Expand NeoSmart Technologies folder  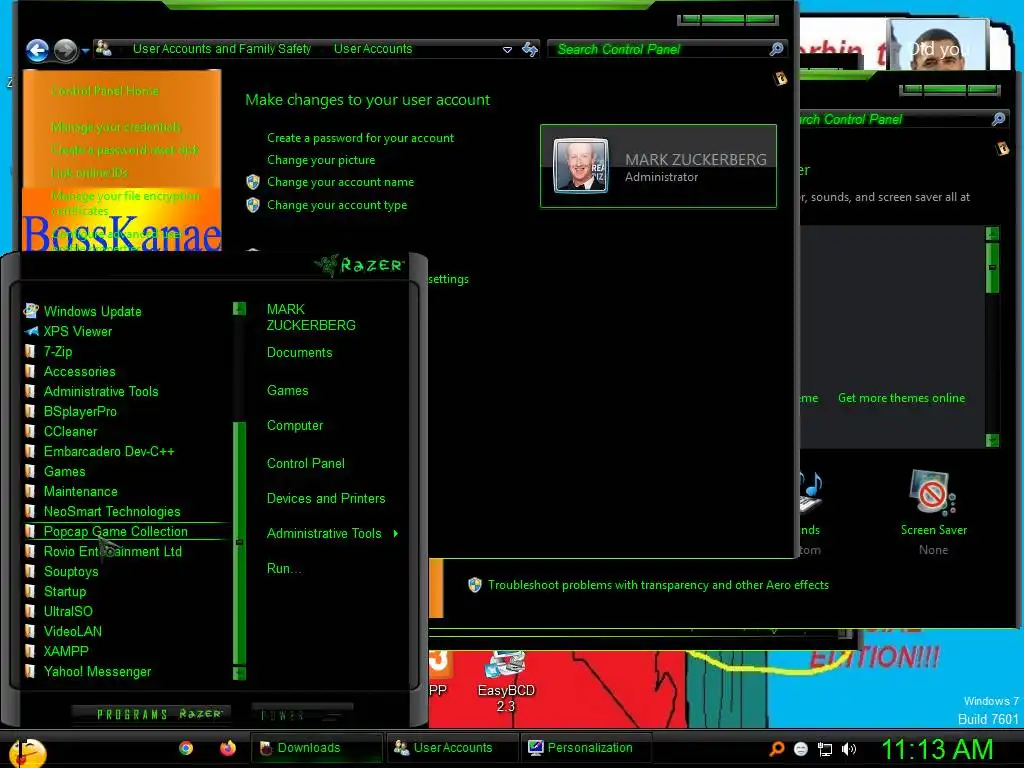(112, 511)
